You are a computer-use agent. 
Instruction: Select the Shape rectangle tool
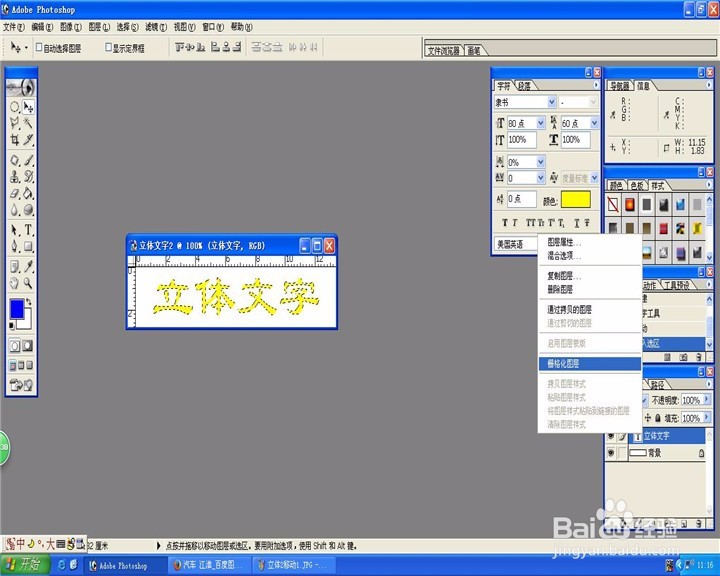pyautogui.click(x=28, y=246)
